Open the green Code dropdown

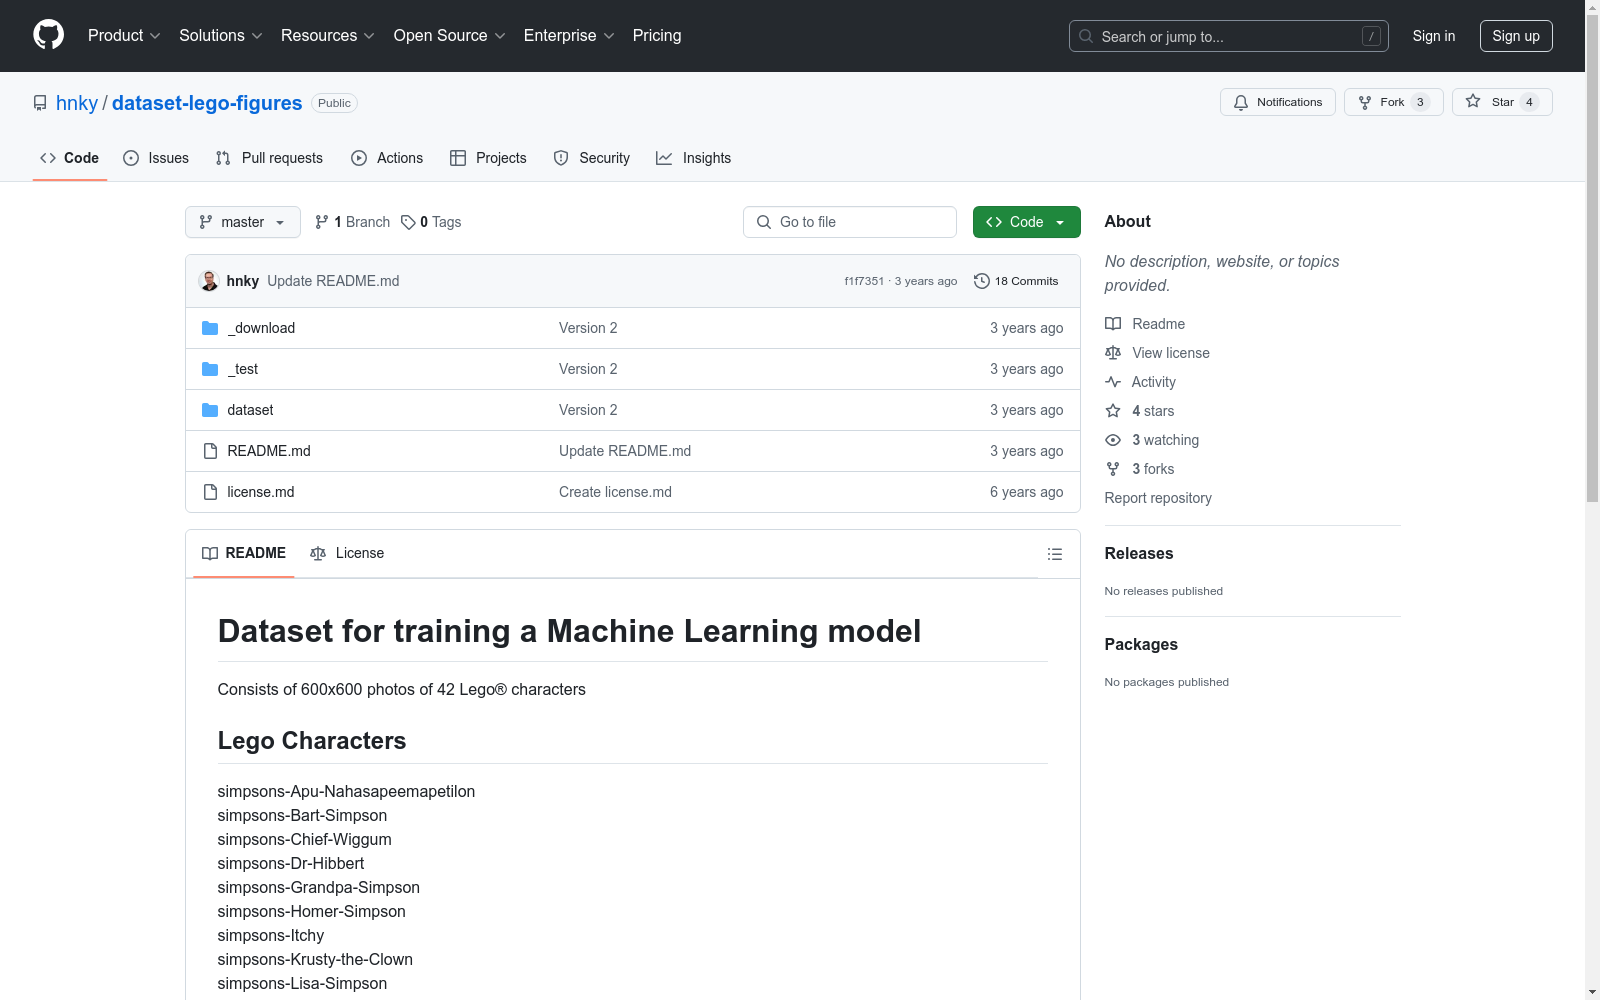[1026, 222]
